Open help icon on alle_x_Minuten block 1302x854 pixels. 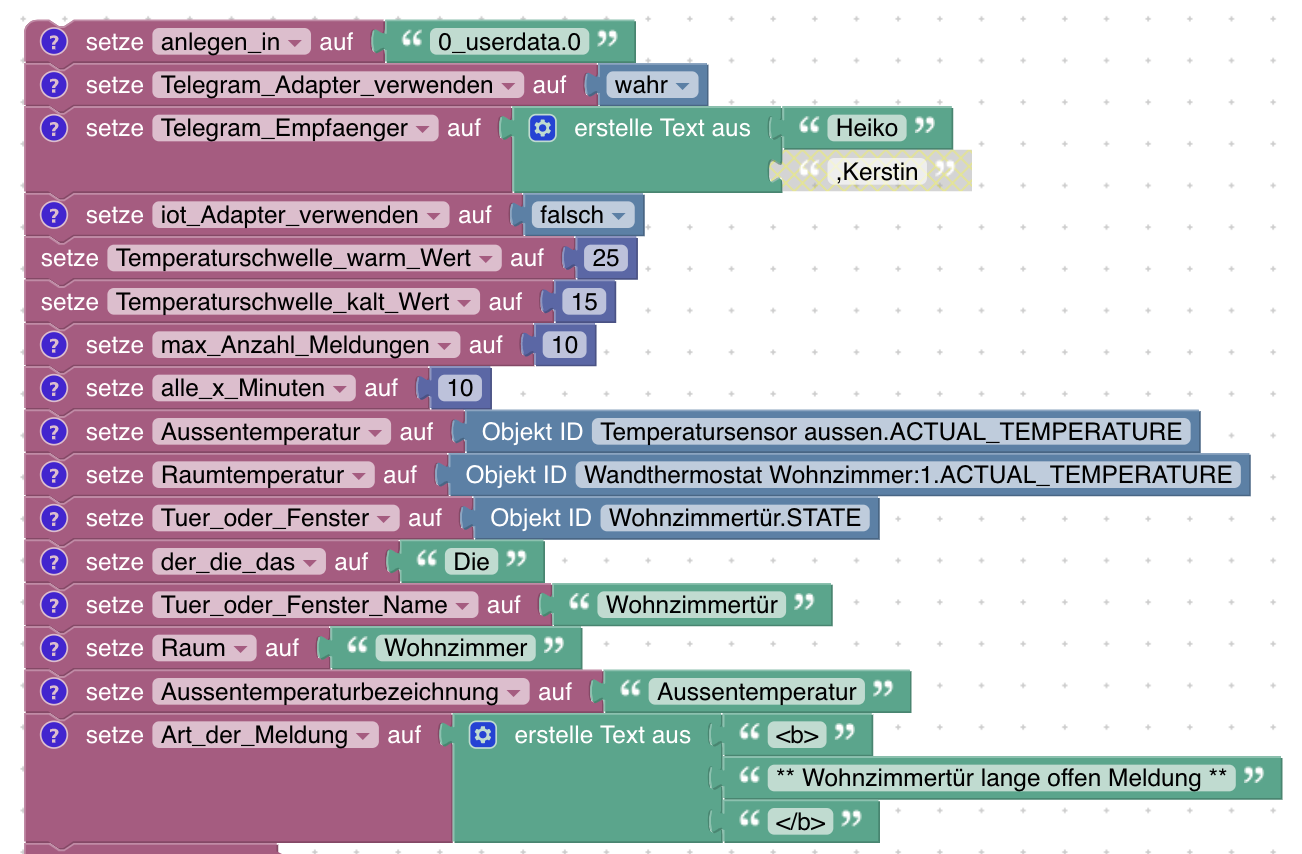coord(54,388)
